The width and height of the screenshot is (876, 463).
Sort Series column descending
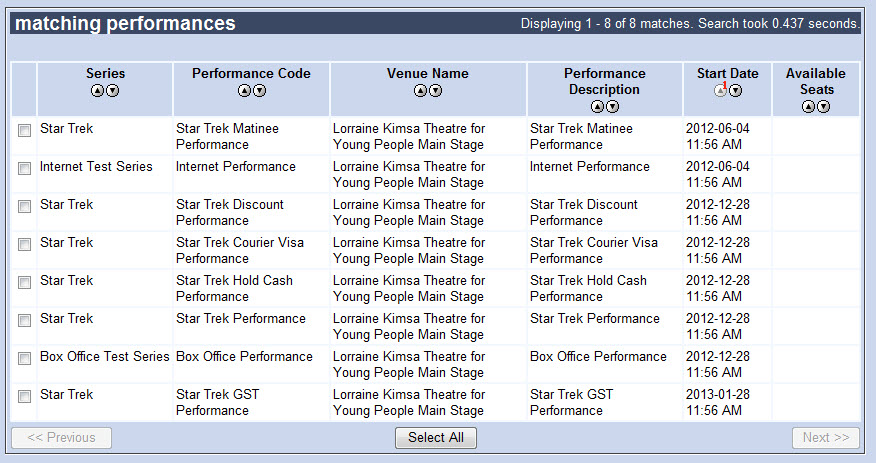[x=113, y=90]
